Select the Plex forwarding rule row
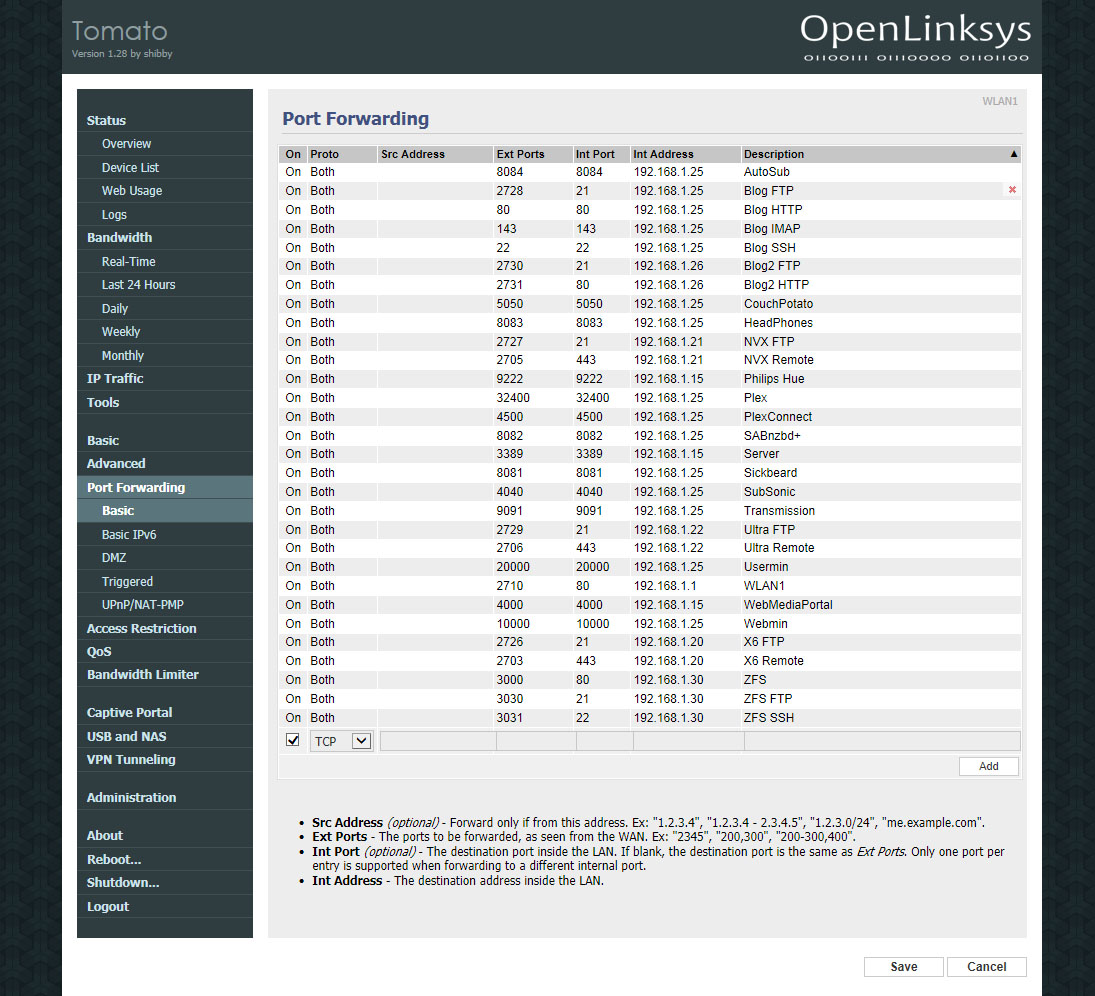 (650, 398)
